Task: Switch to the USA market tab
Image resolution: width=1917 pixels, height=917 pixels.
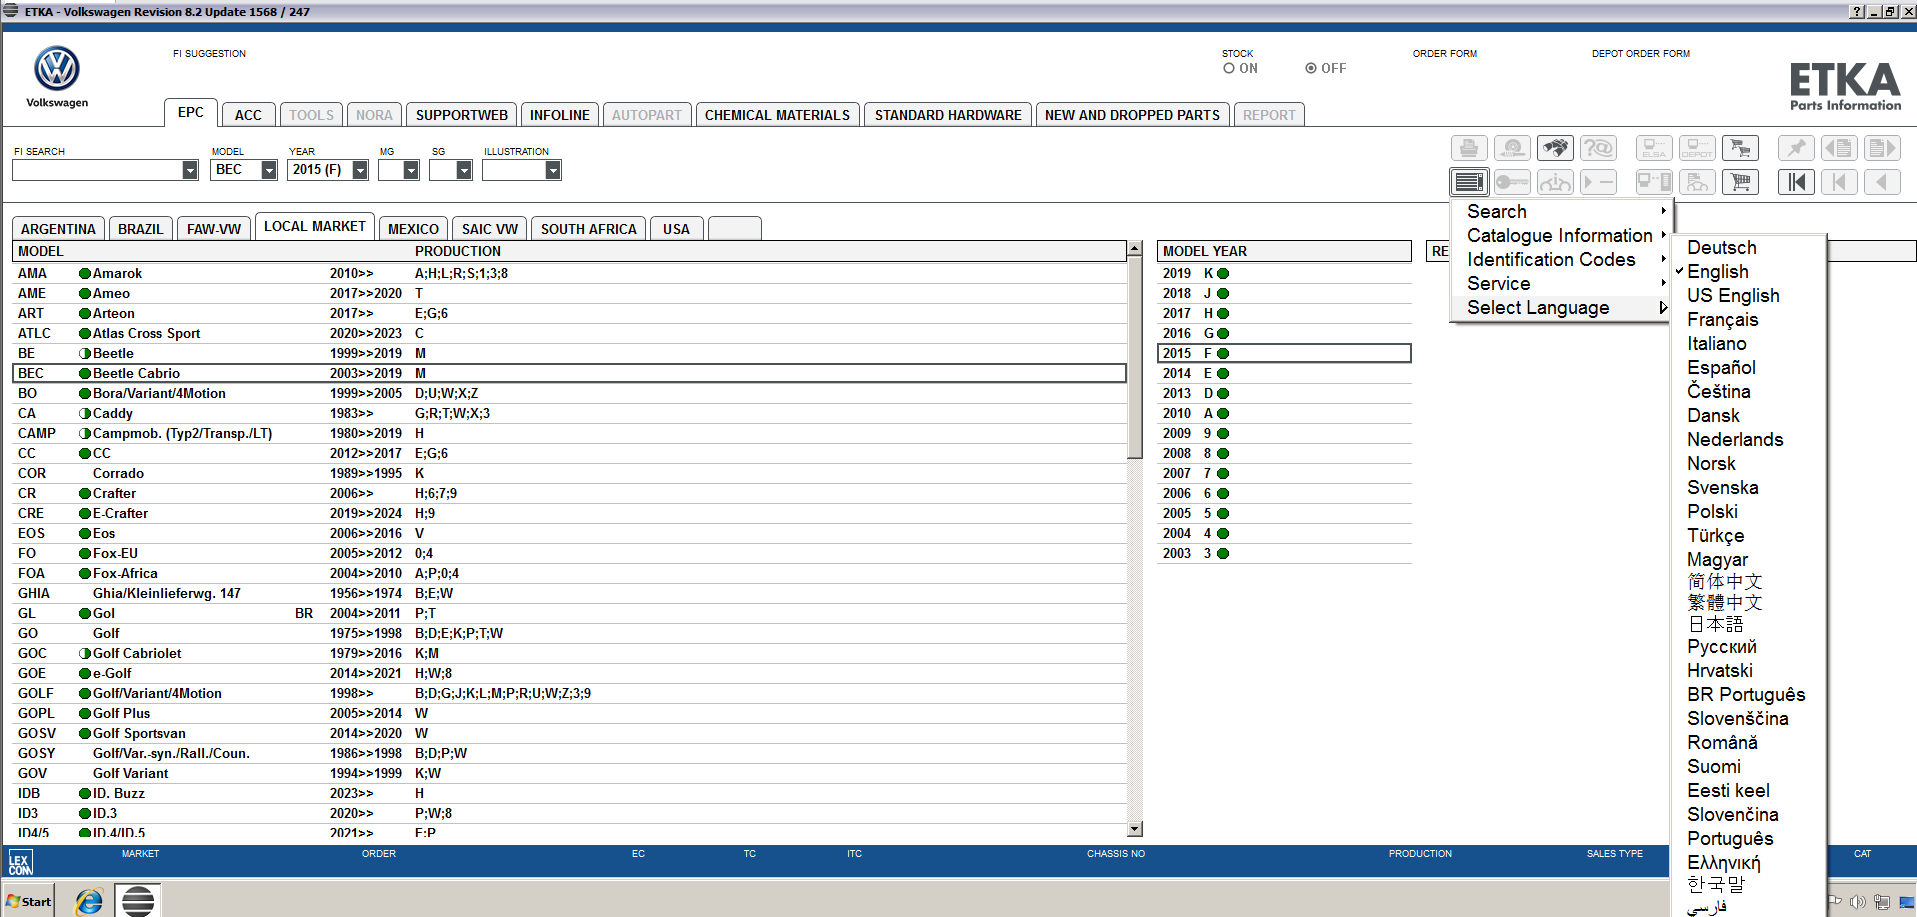Action: 676,229
